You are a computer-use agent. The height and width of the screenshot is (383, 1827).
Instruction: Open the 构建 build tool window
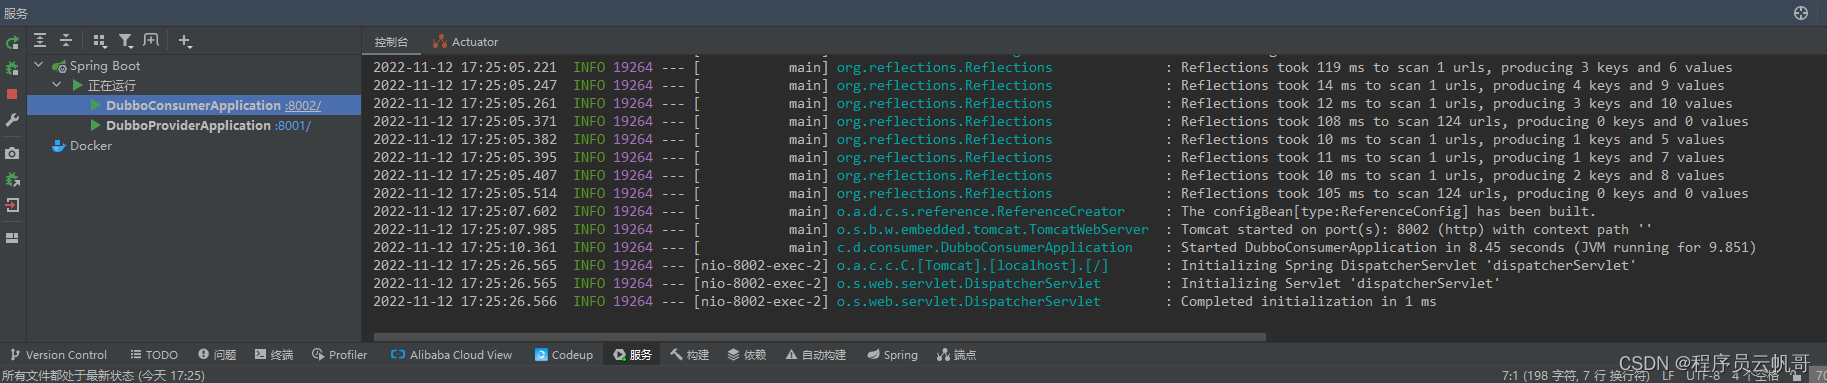coord(690,355)
